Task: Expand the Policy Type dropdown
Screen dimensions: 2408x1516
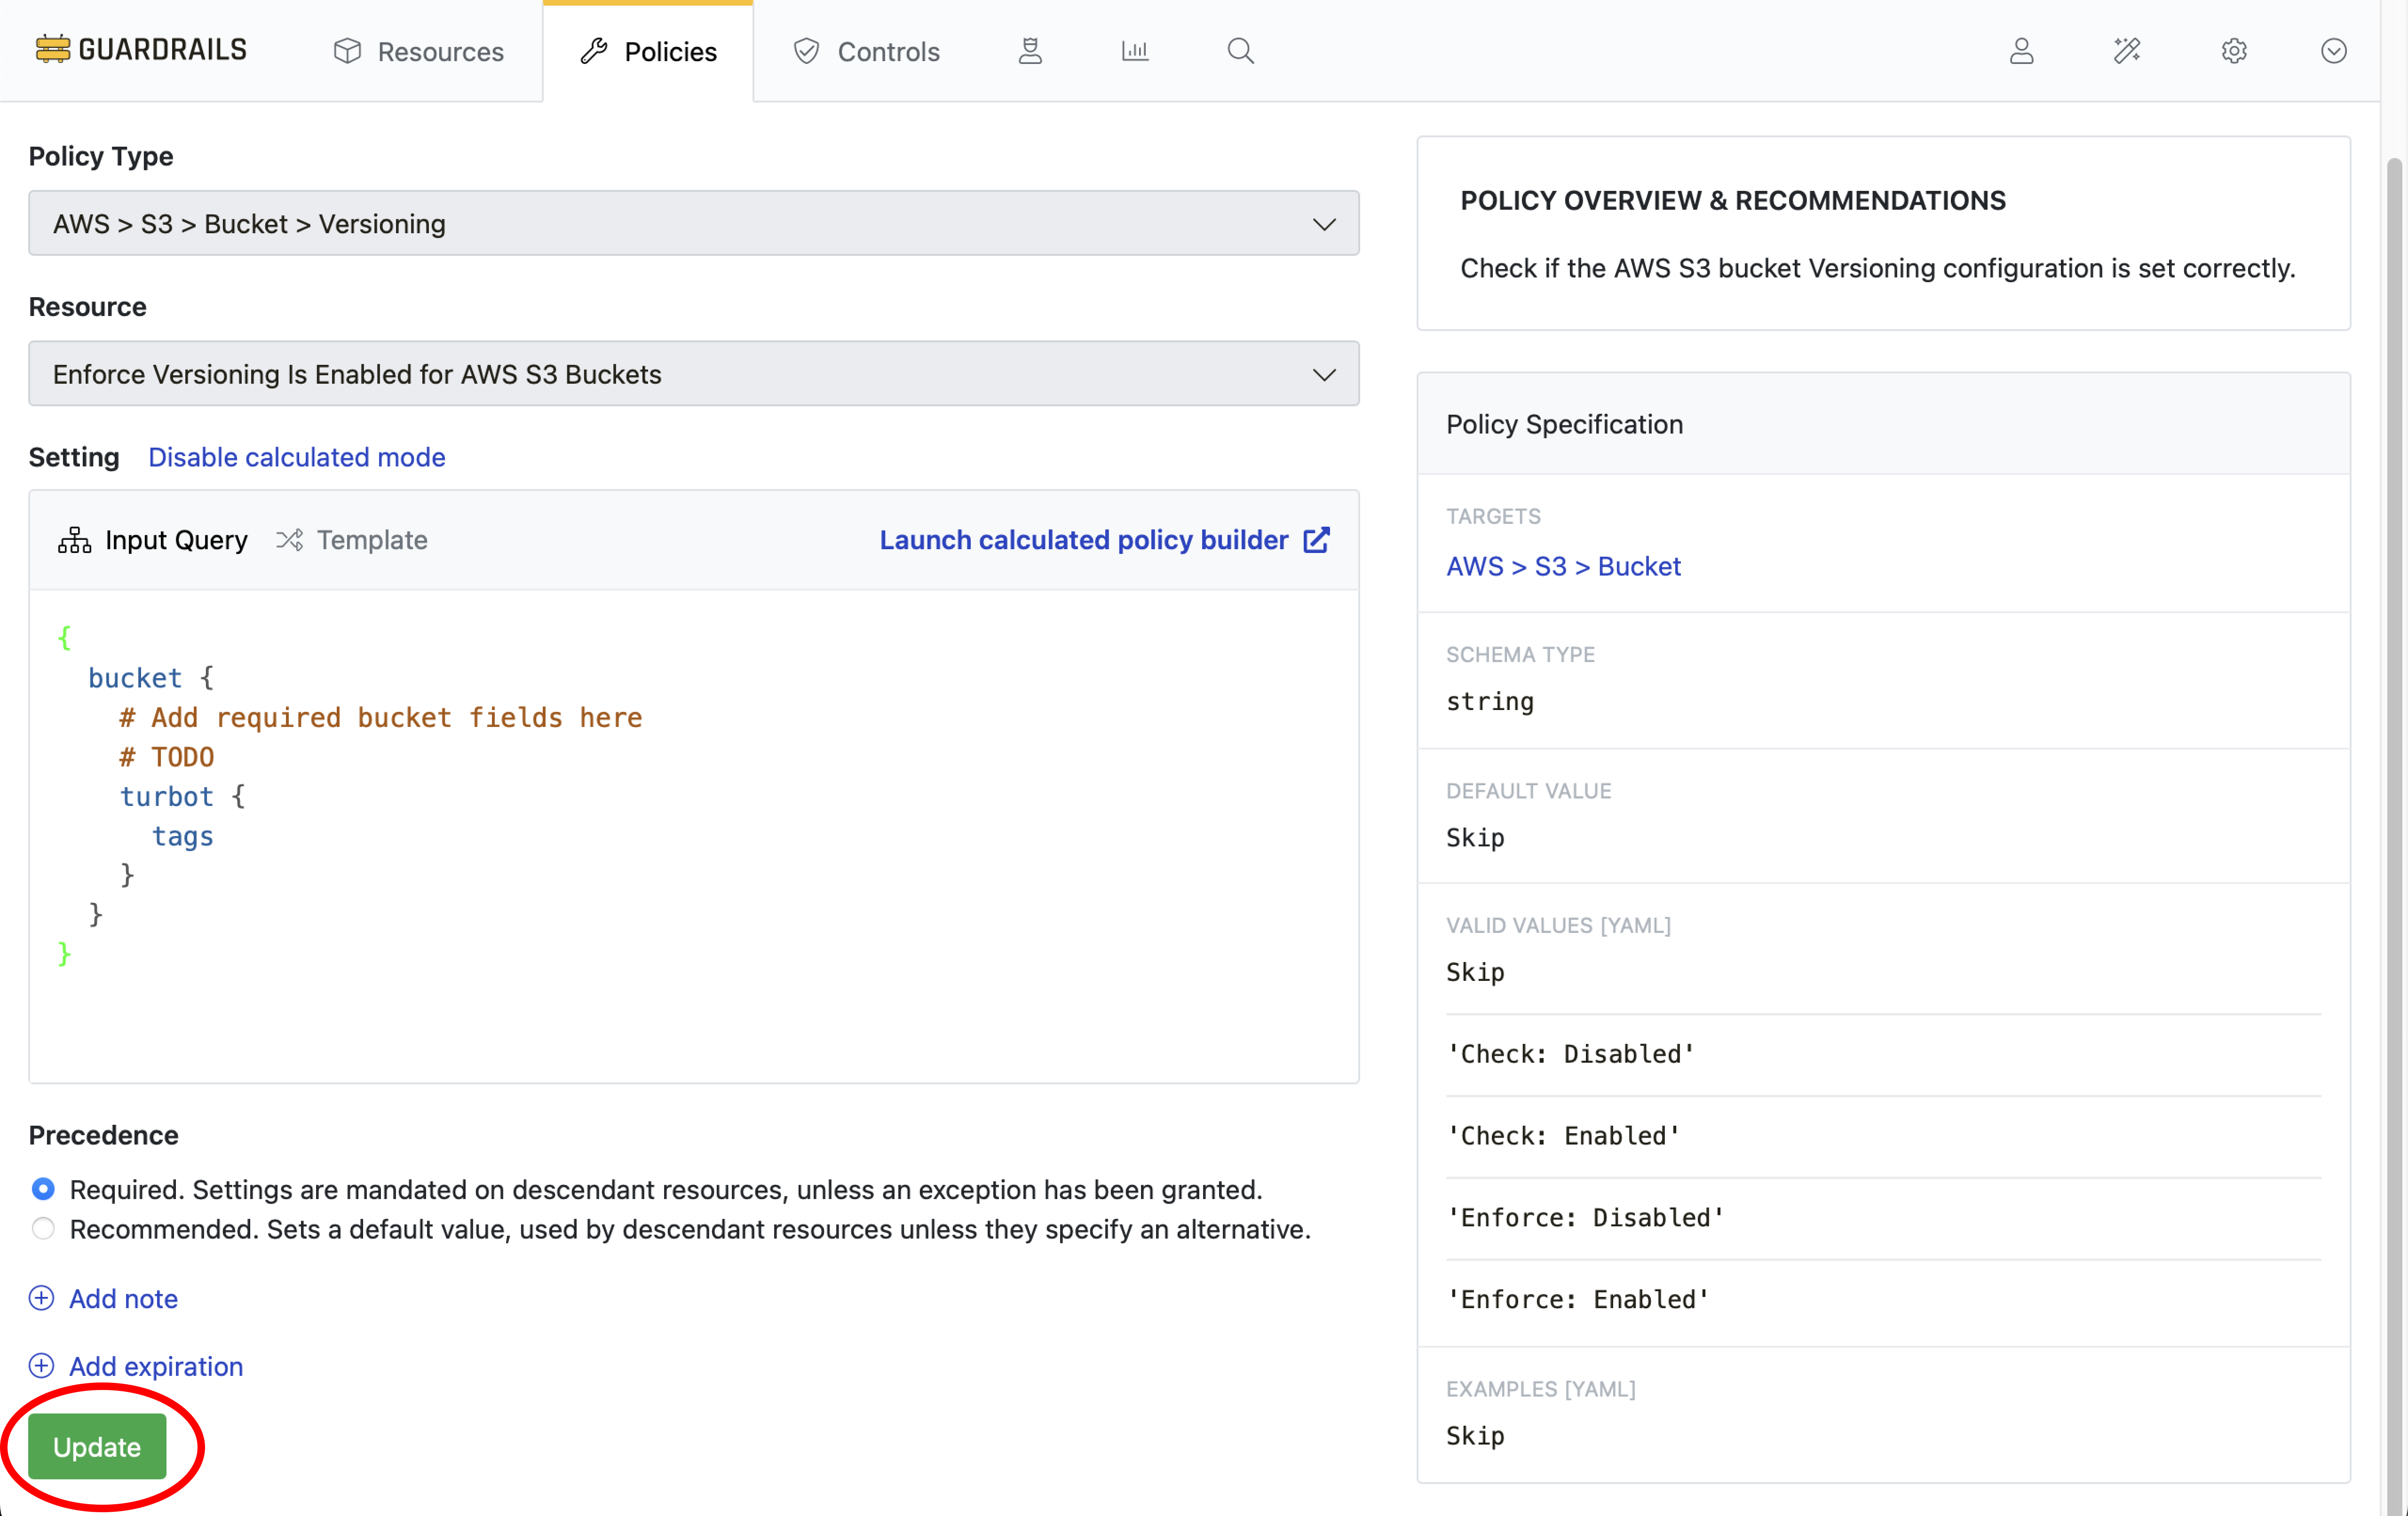Action: tap(693, 224)
